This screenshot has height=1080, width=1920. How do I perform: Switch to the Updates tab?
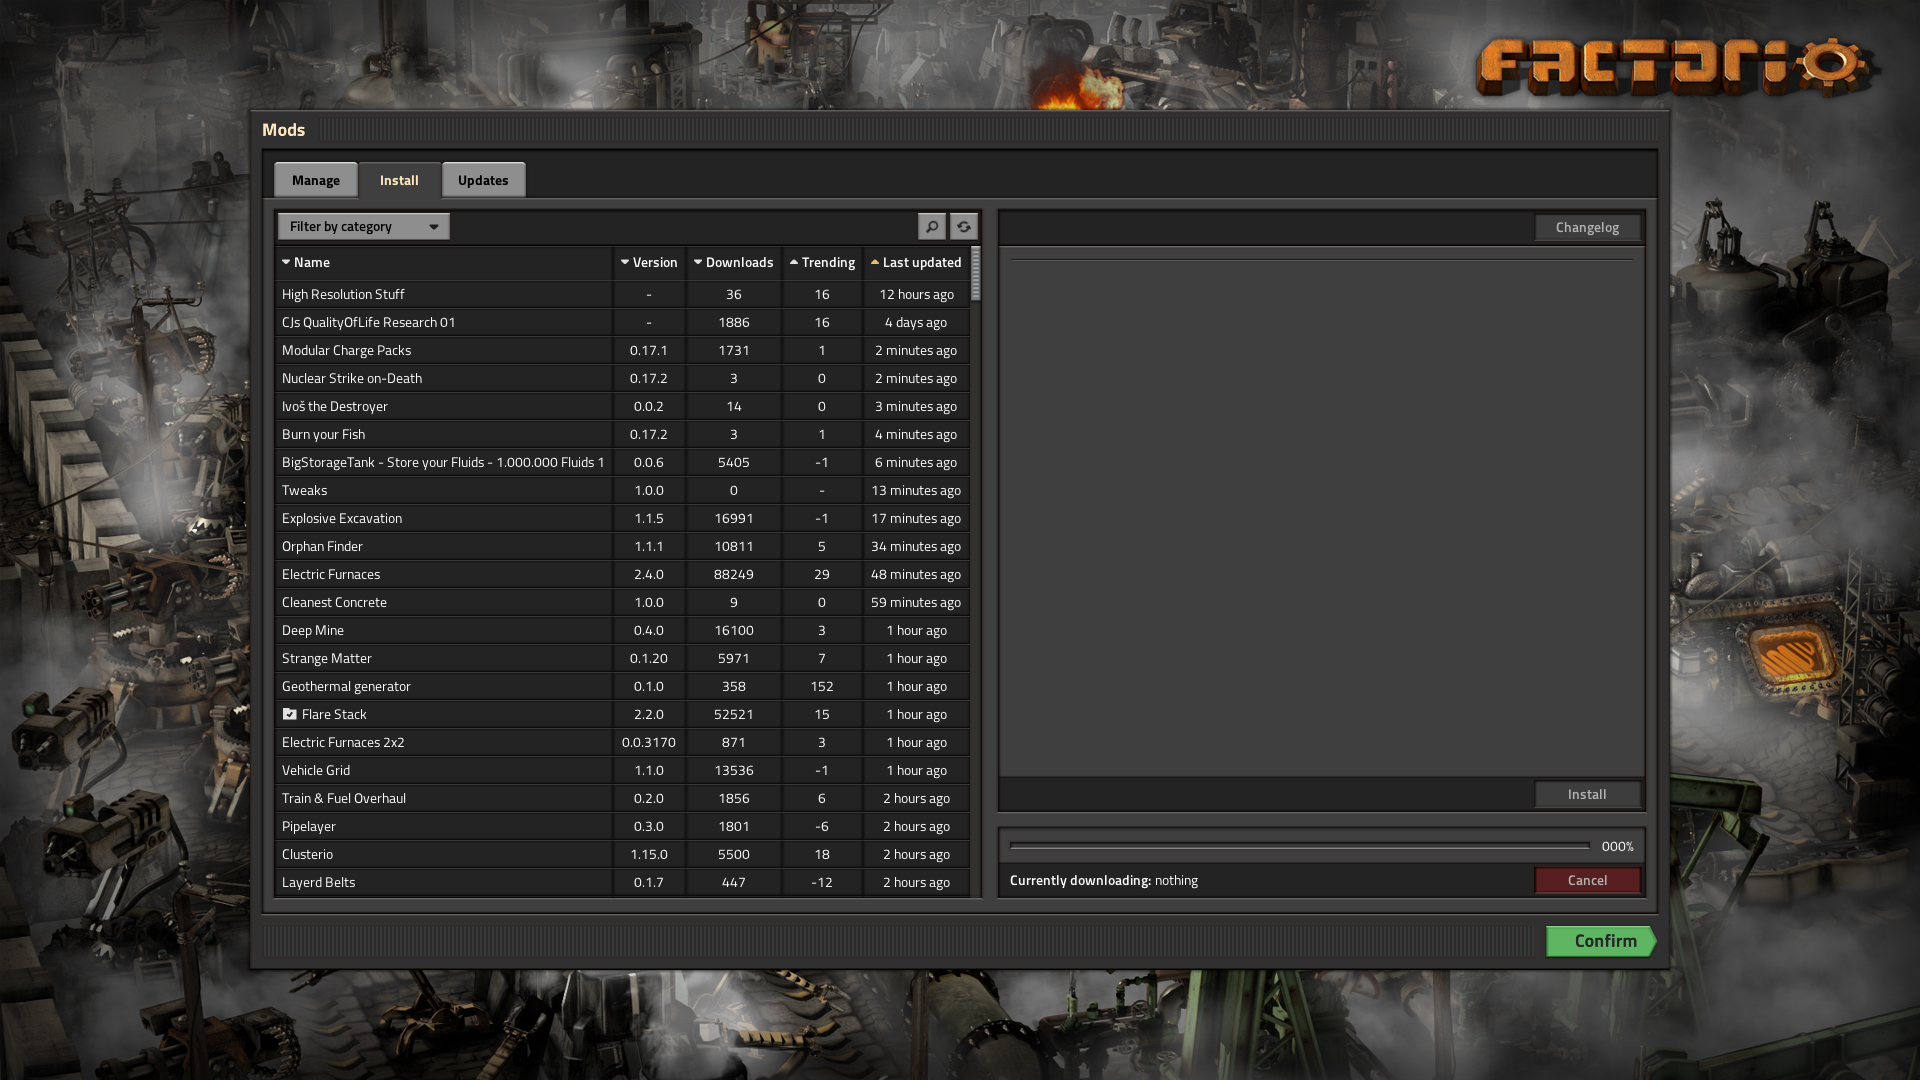click(x=483, y=180)
